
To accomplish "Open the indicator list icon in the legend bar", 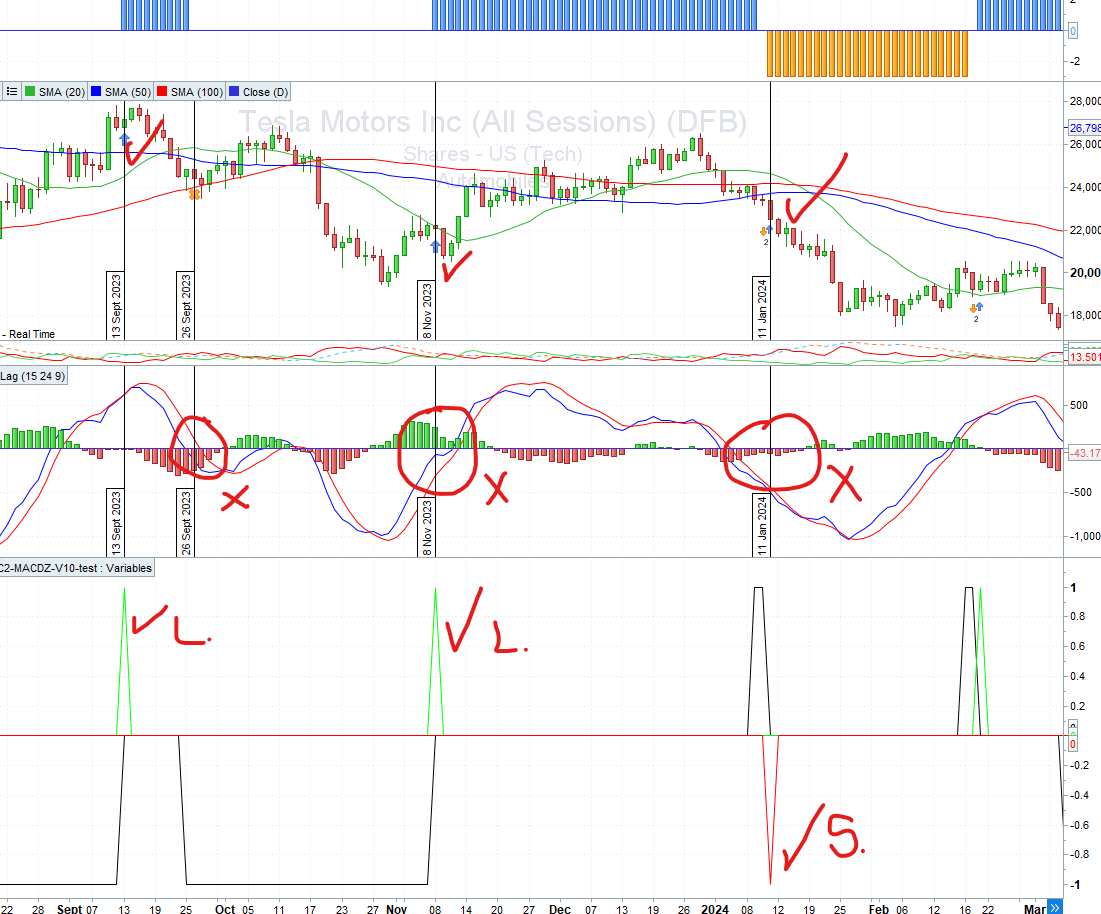I will click(12, 92).
